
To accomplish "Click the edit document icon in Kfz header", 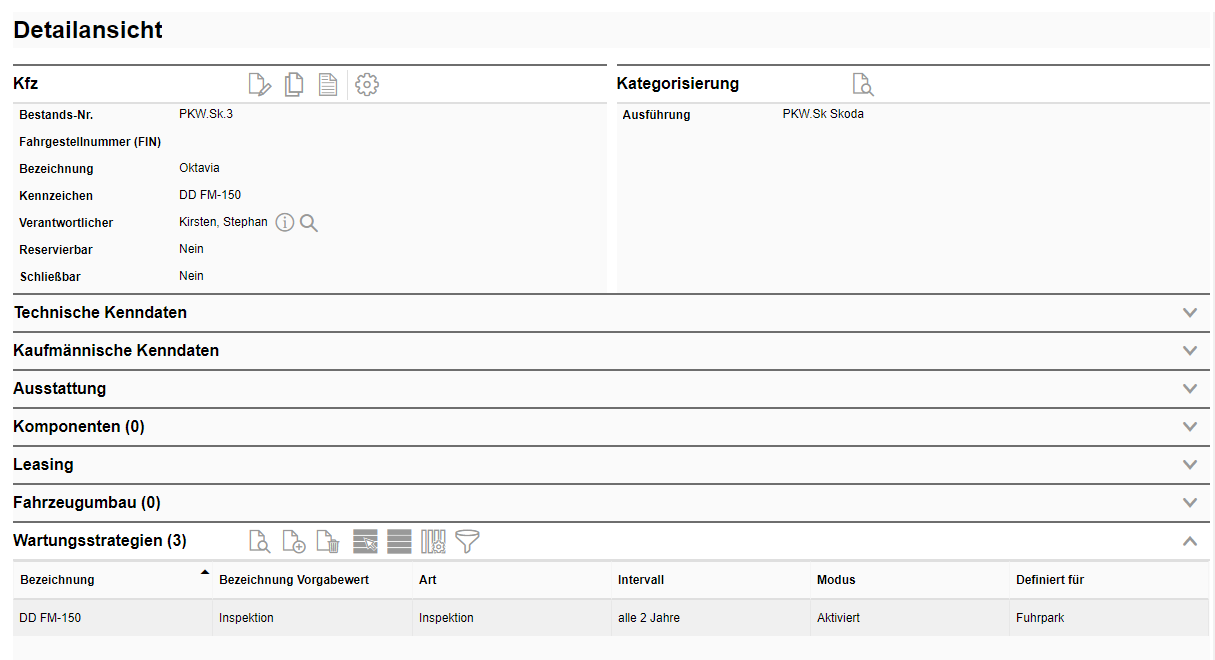I will [x=259, y=85].
